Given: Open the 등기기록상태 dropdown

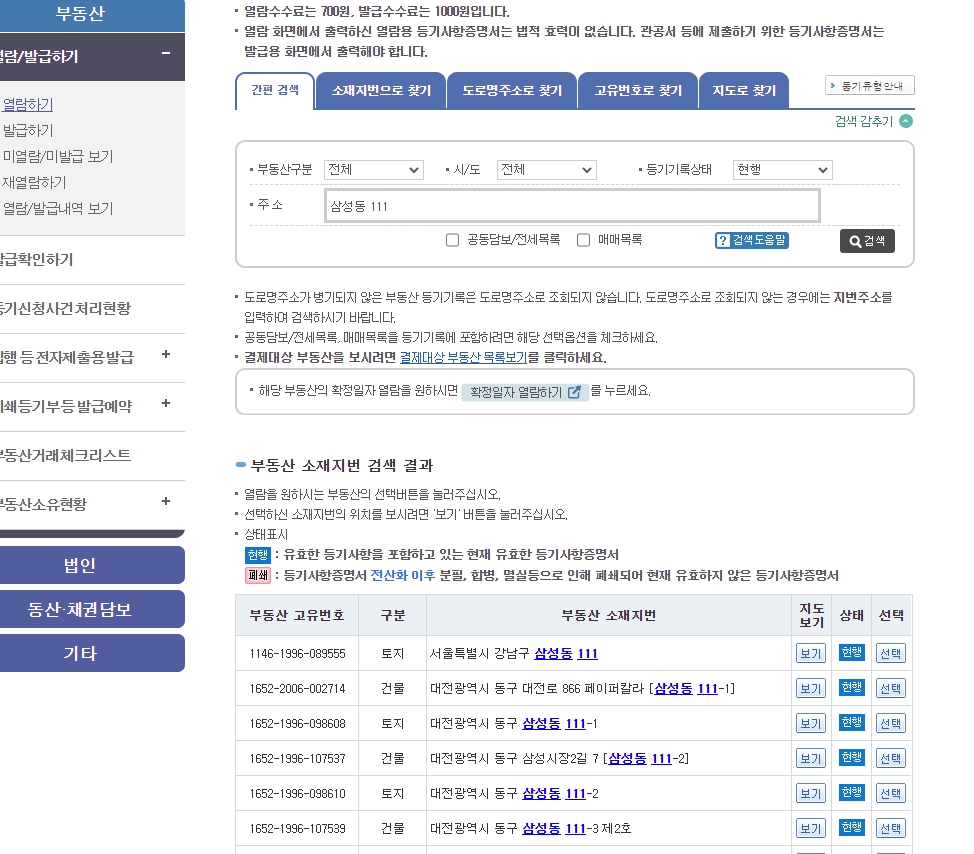Looking at the screenshot, I should tap(783, 170).
